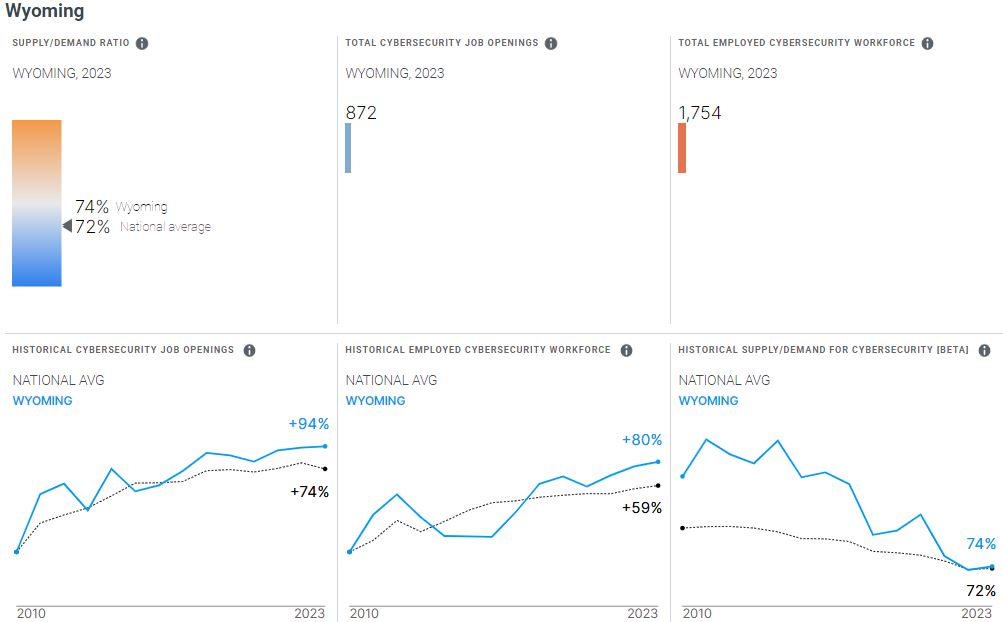Show info for Historical Cybersecurity Job Openings
The image size is (1003, 622).
coord(249,350)
